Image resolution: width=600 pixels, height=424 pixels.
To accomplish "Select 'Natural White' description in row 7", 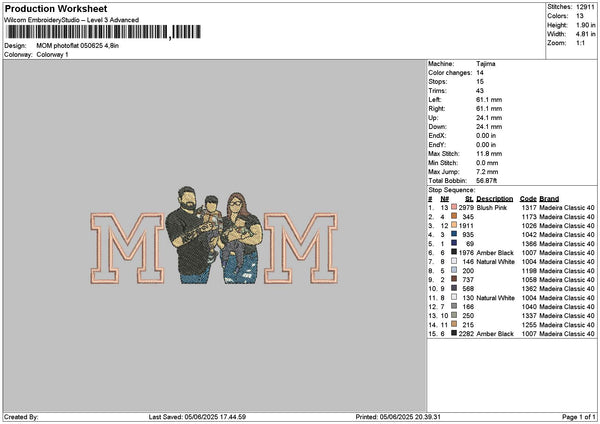I will click(496, 261).
